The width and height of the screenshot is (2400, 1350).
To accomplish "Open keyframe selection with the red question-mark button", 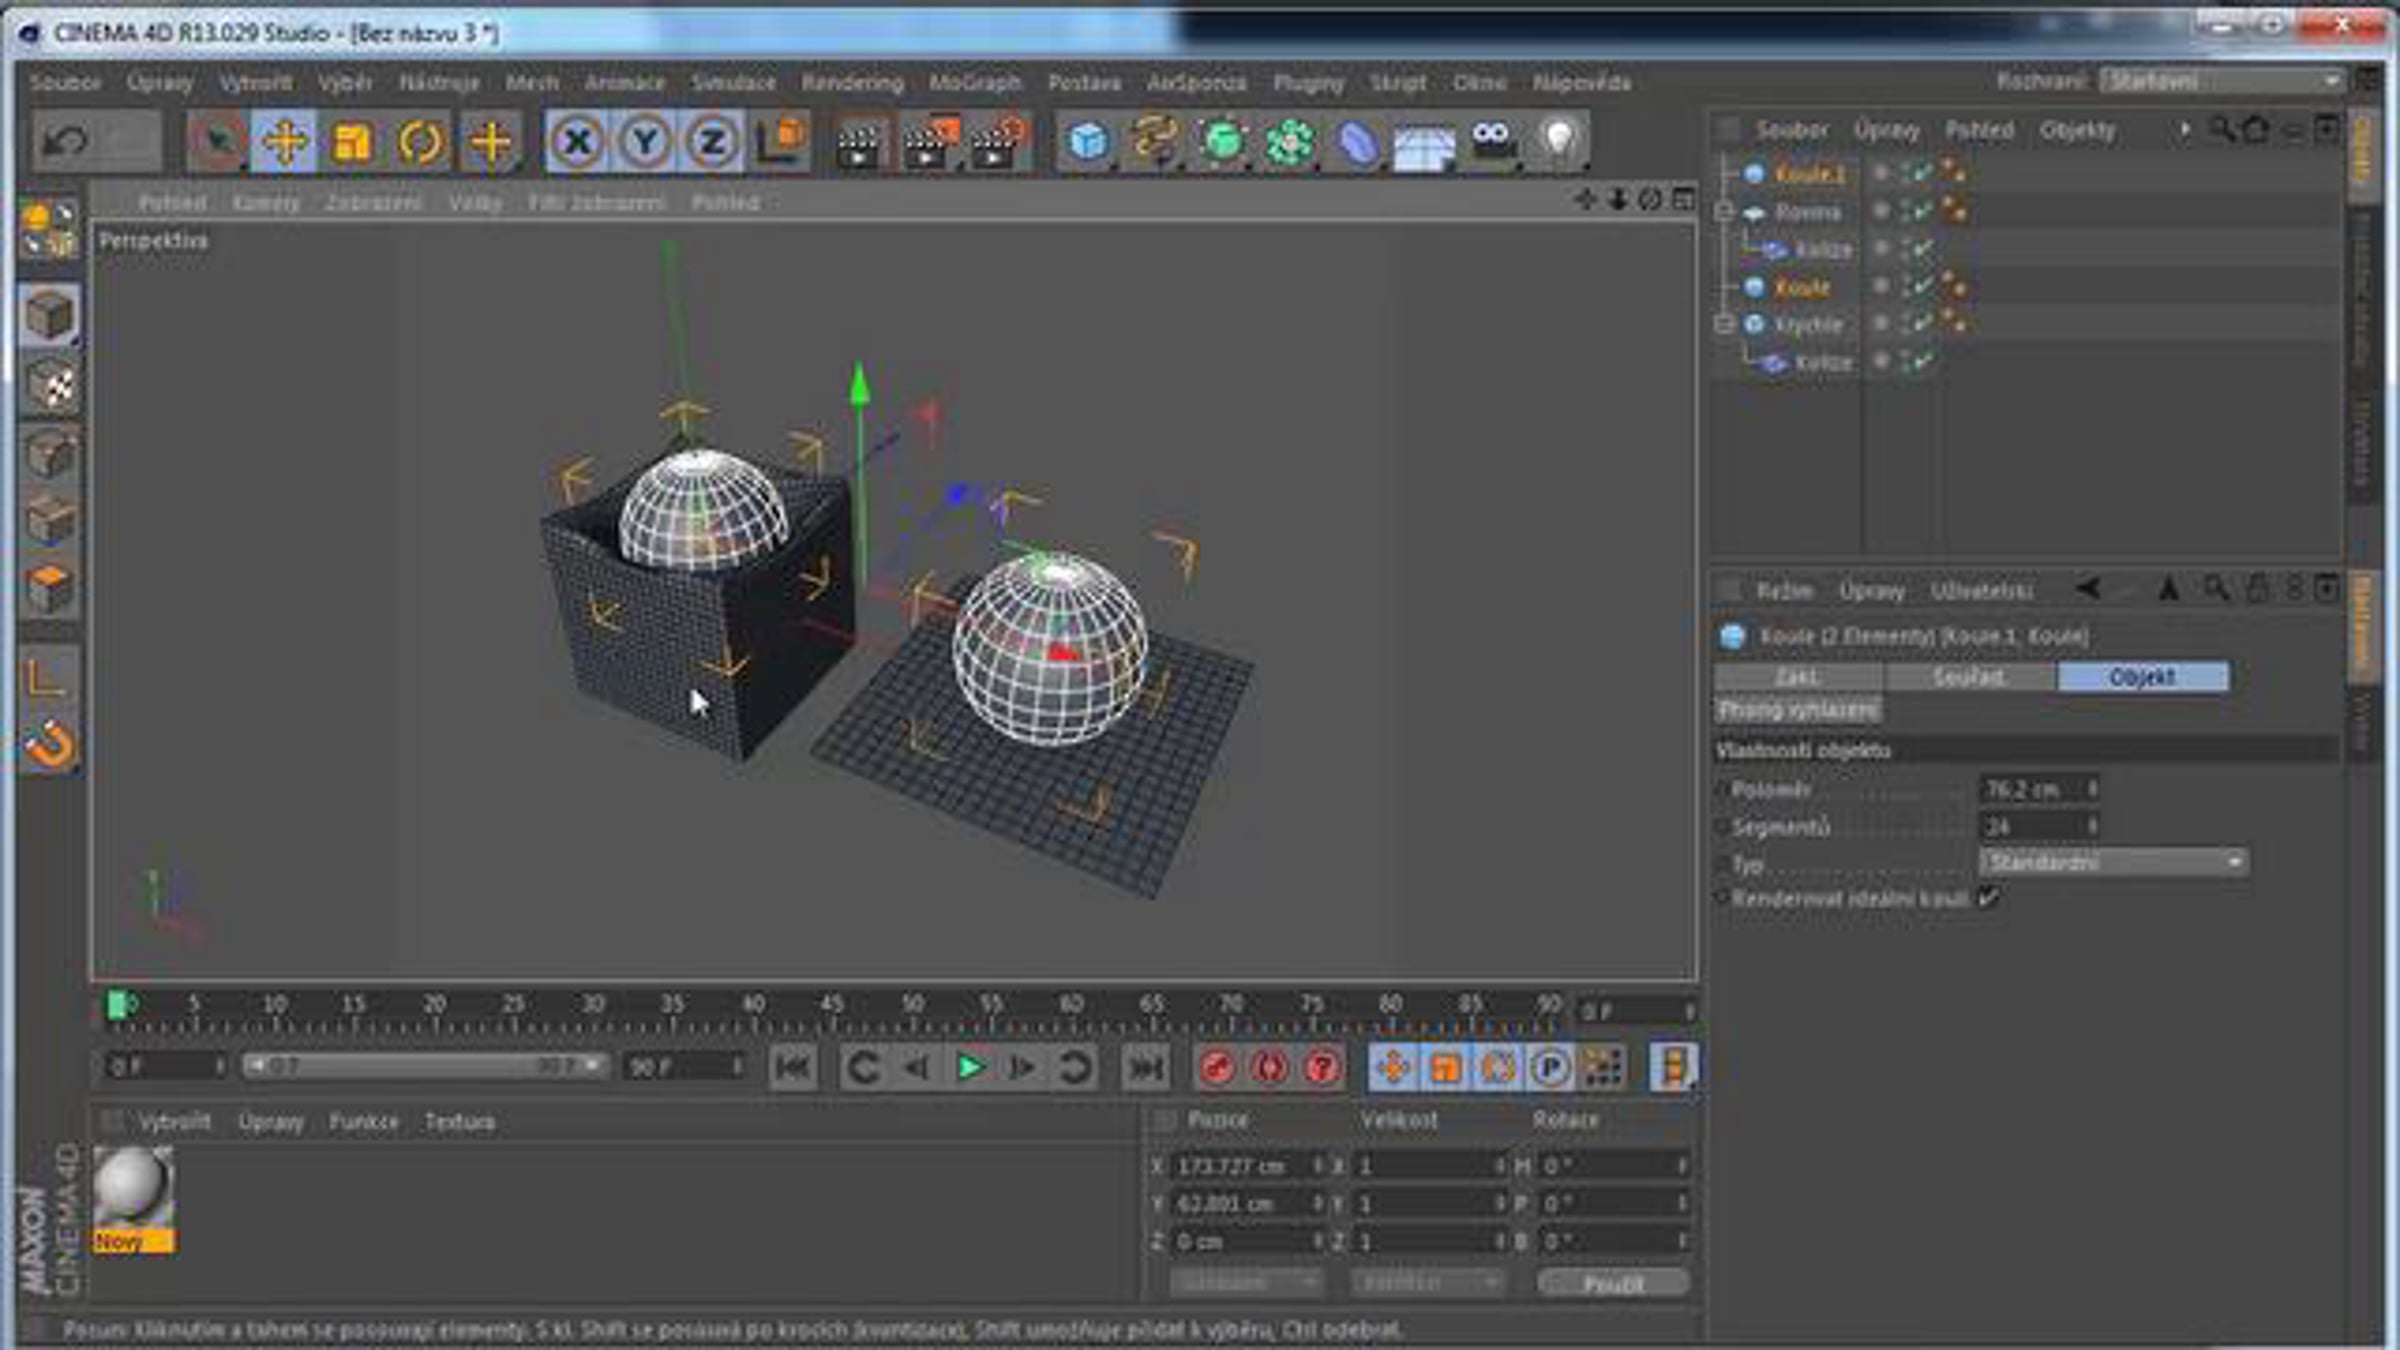I will click(x=1322, y=1068).
